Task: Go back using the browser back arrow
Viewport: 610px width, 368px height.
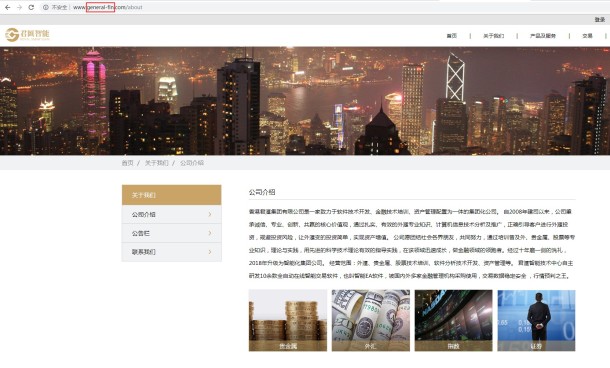Action: point(7,7)
